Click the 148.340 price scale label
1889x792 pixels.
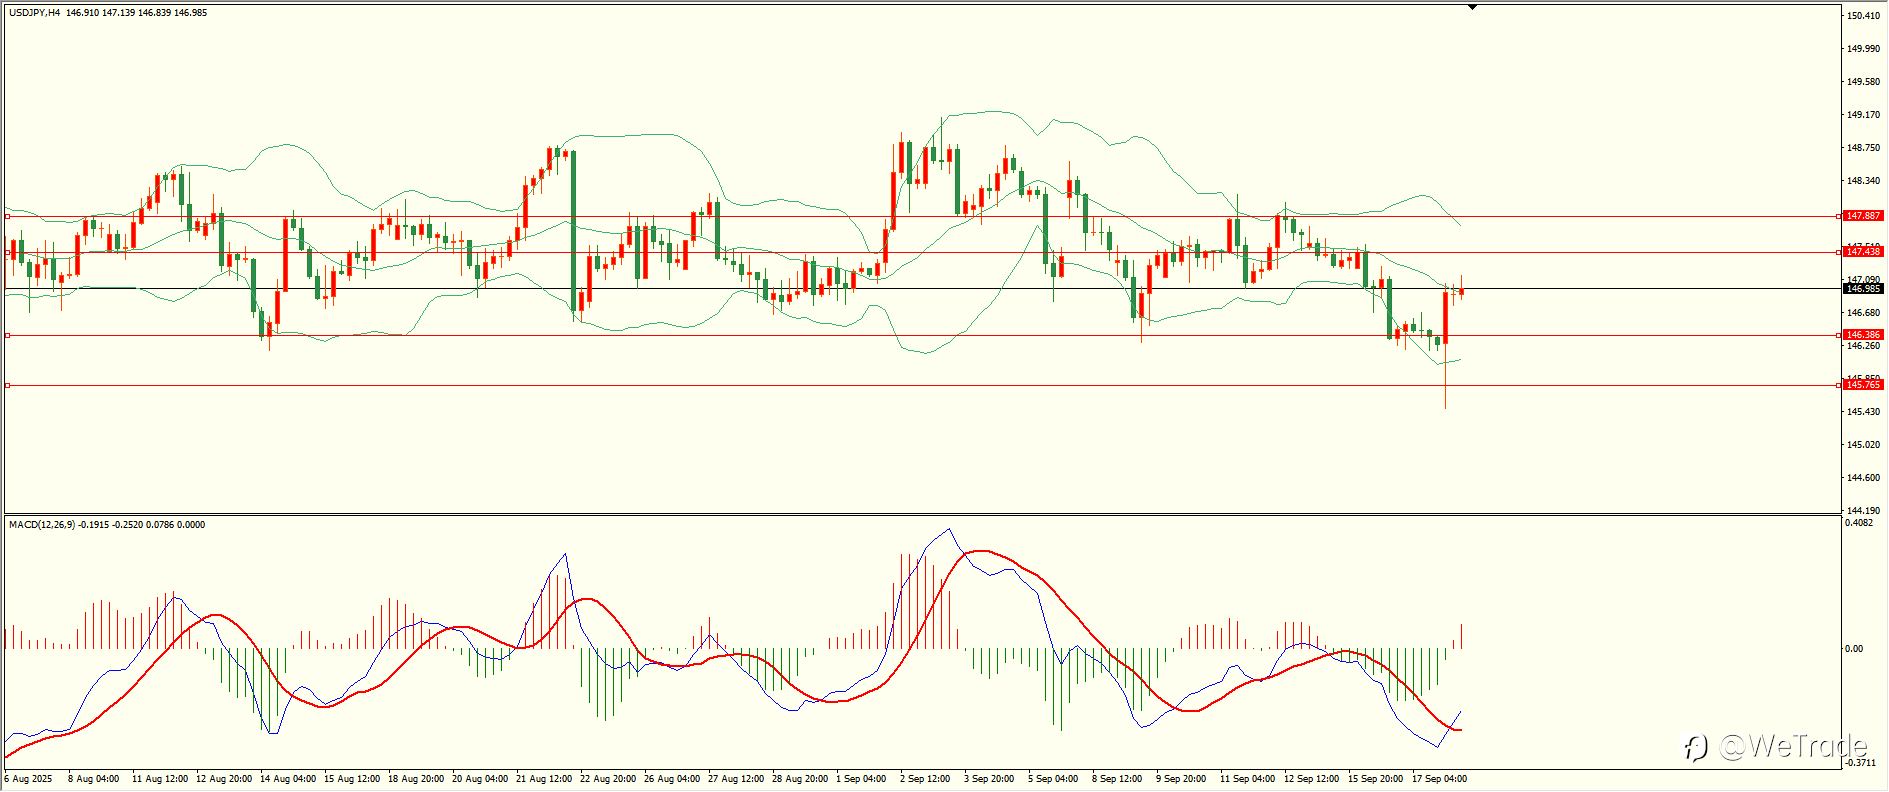point(1863,181)
